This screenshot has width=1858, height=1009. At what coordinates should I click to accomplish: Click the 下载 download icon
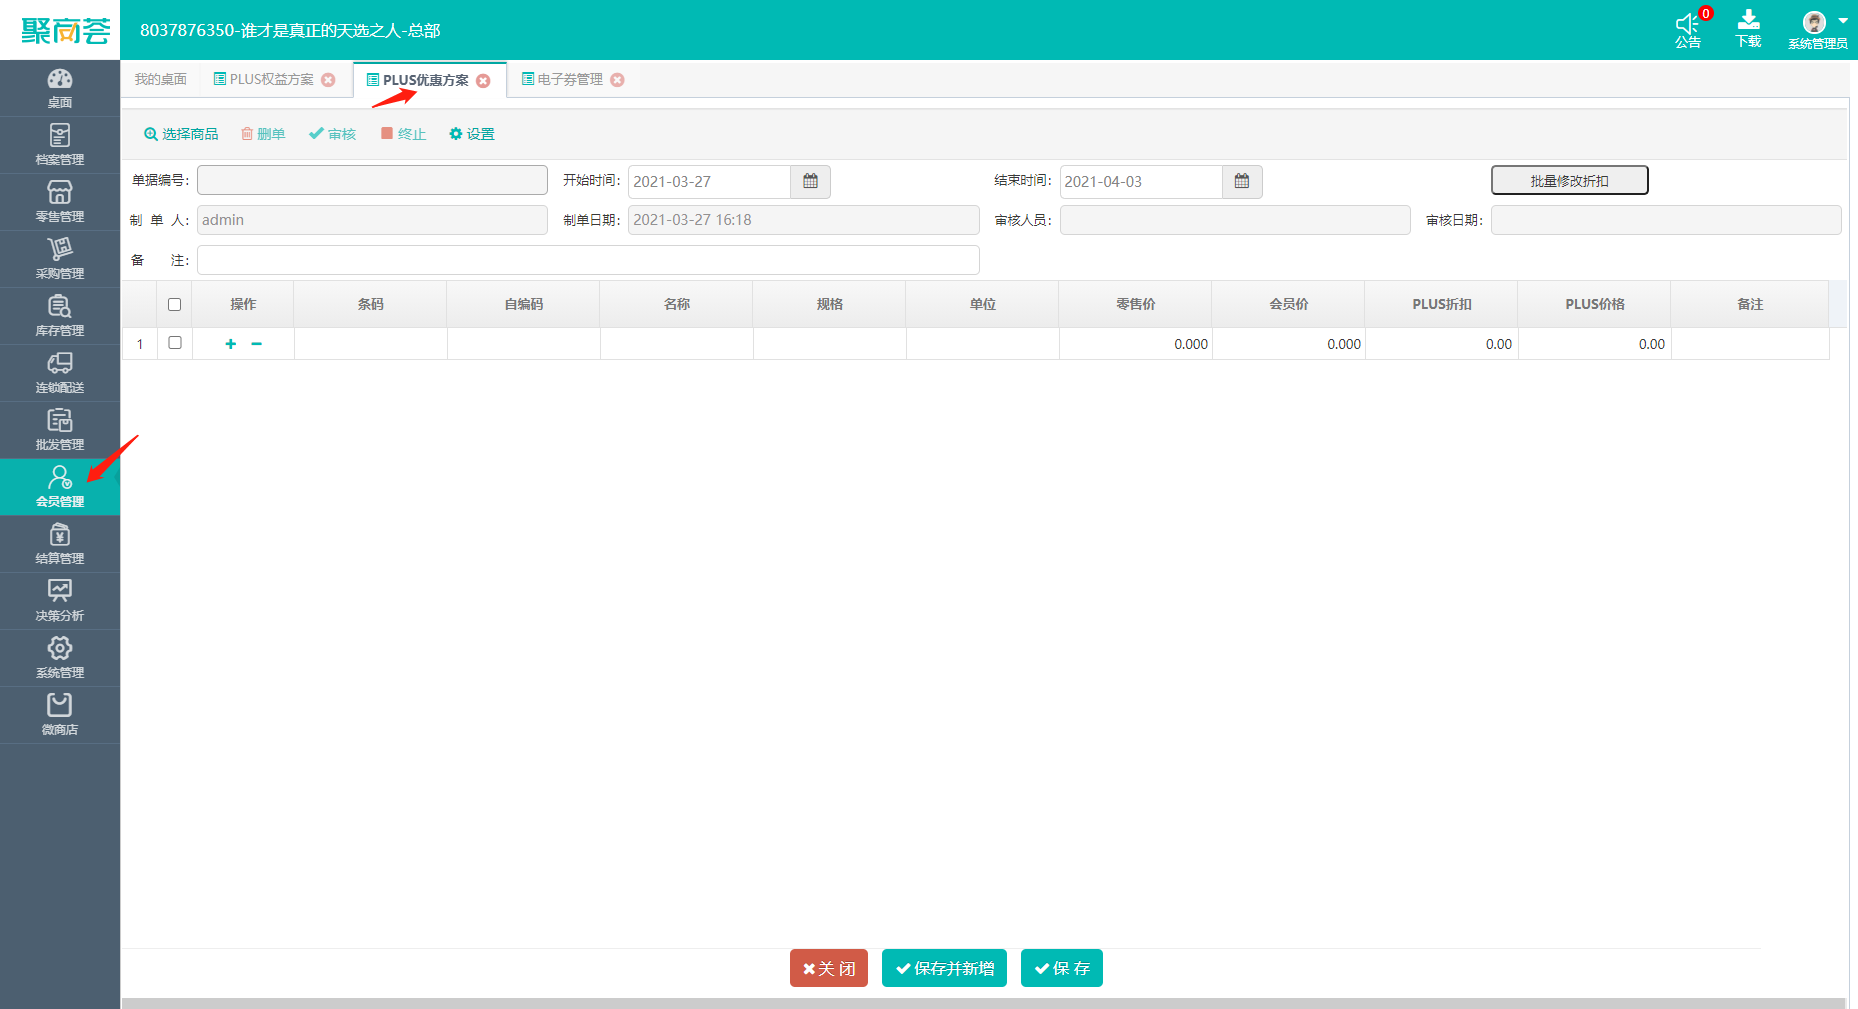click(1748, 29)
